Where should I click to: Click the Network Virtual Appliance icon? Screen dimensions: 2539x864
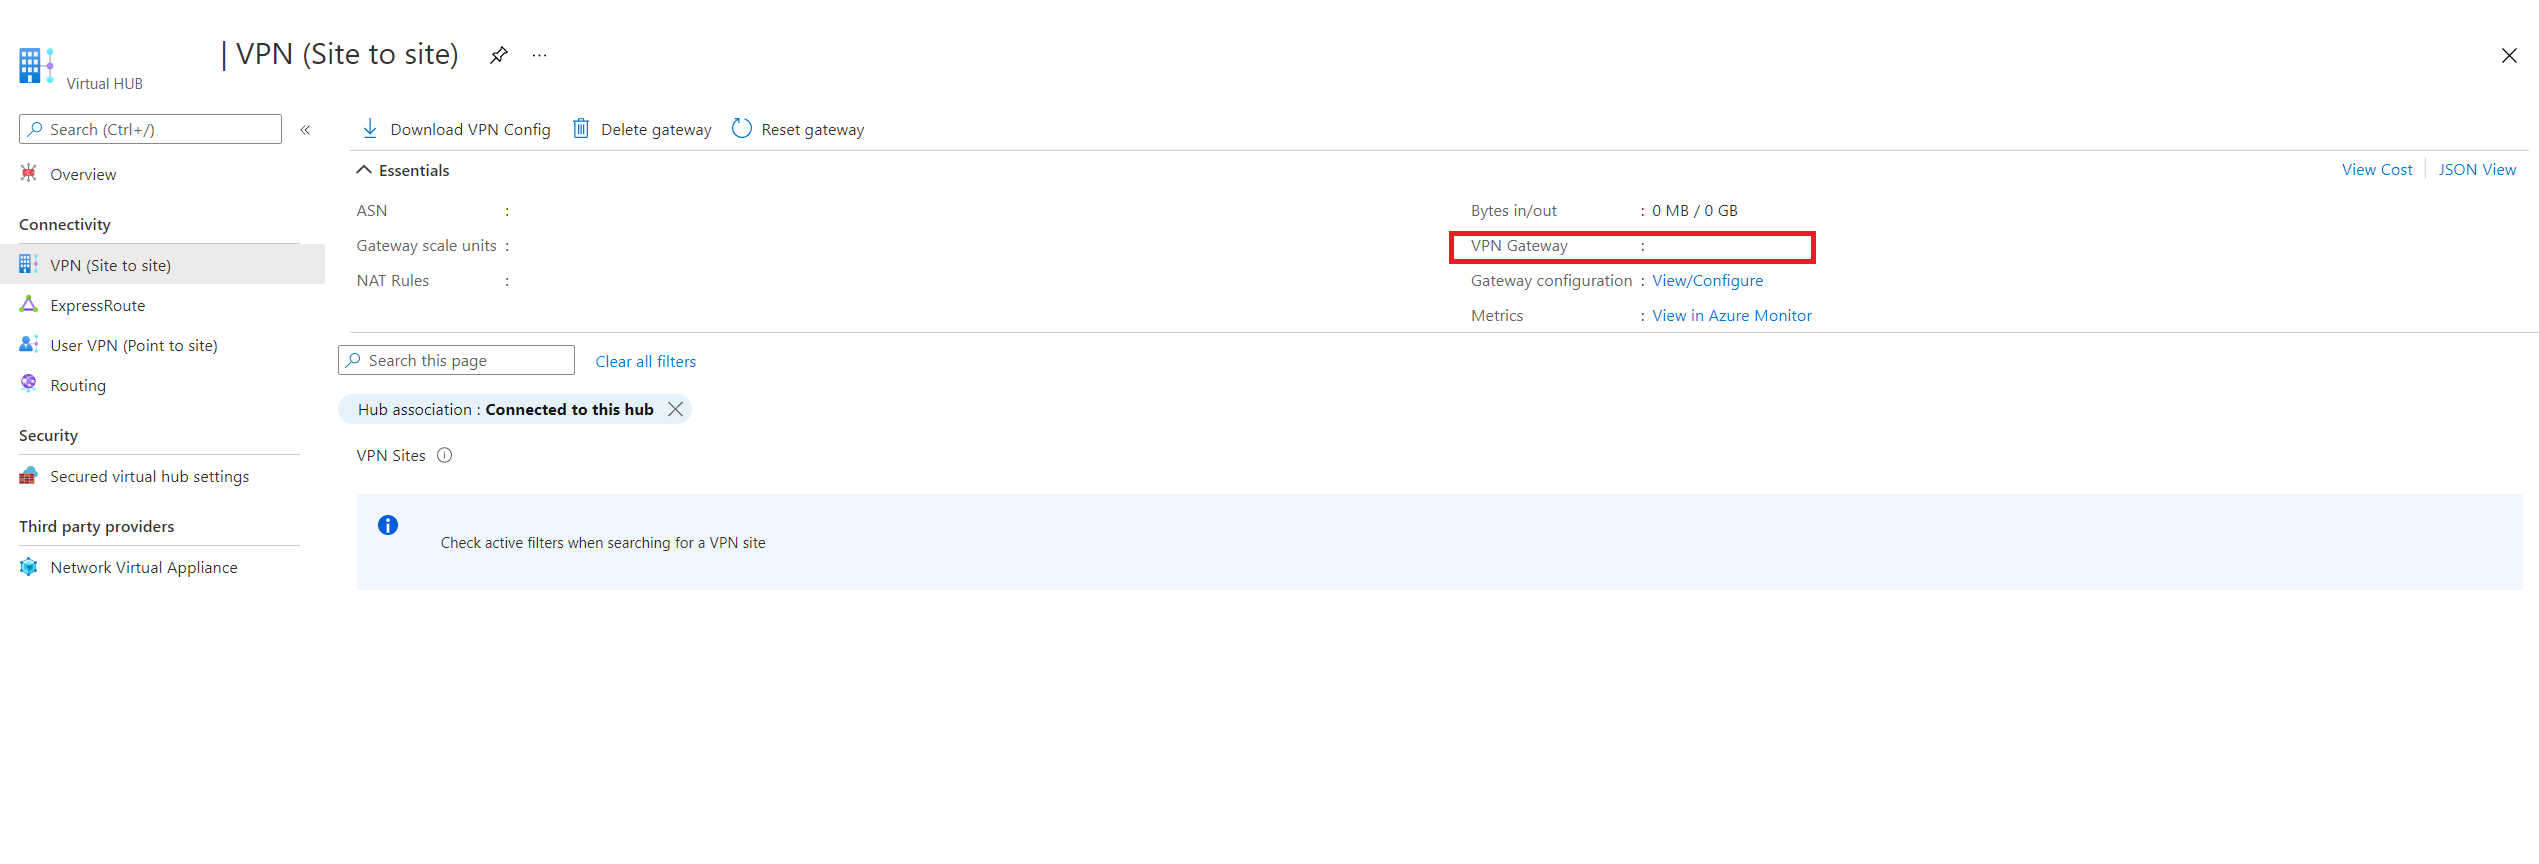tap(29, 567)
